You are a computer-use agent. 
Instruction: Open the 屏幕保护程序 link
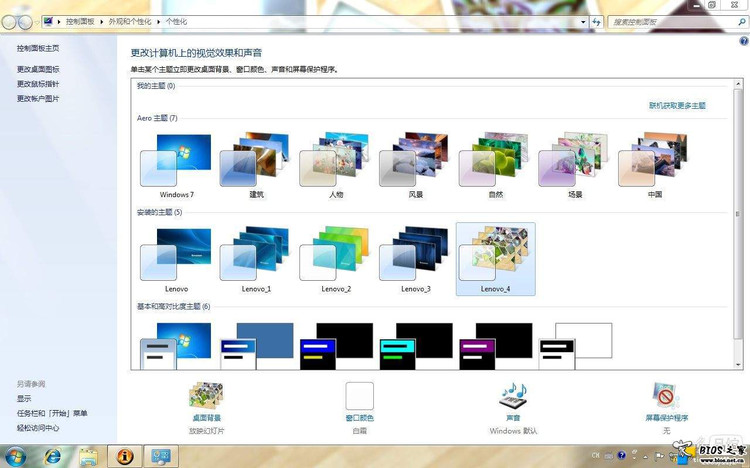click(x=667, y=418)
